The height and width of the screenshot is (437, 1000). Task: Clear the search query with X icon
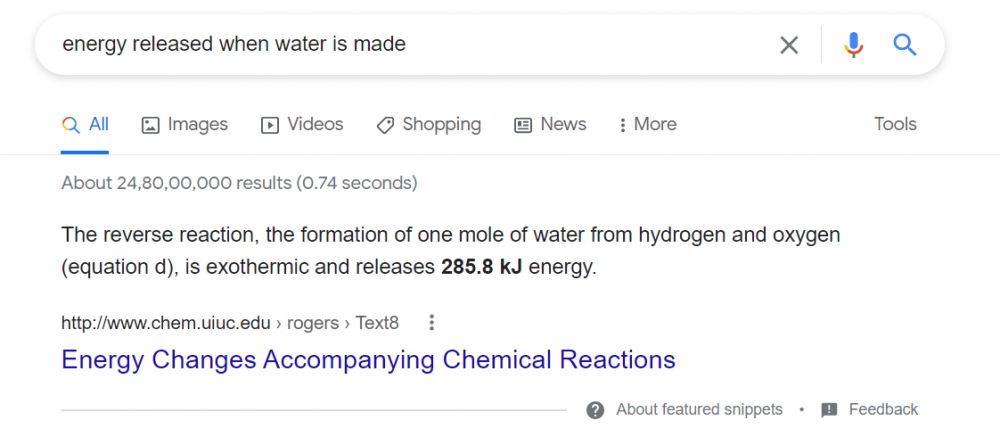789,45
